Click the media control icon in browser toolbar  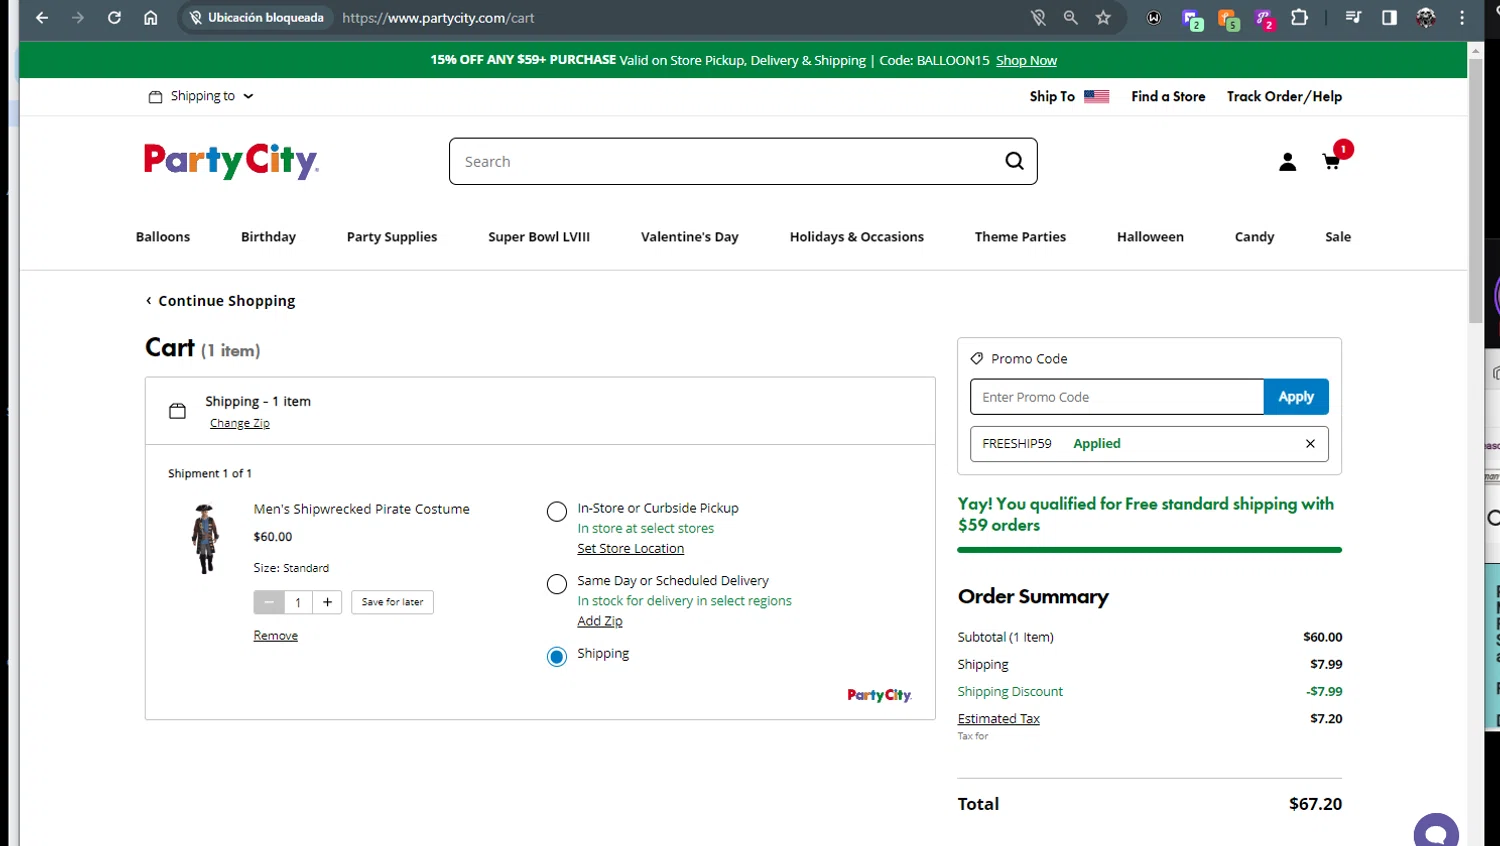pos(1353,18)
